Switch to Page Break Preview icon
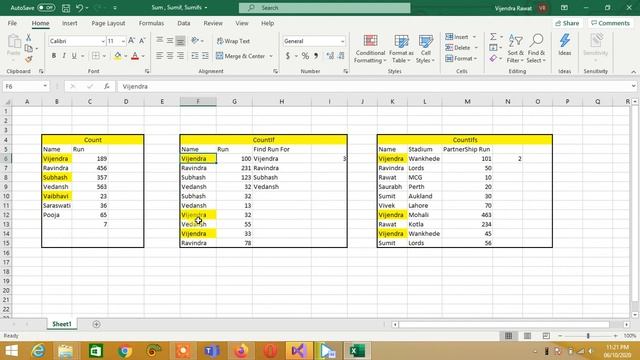 (546, 336)
